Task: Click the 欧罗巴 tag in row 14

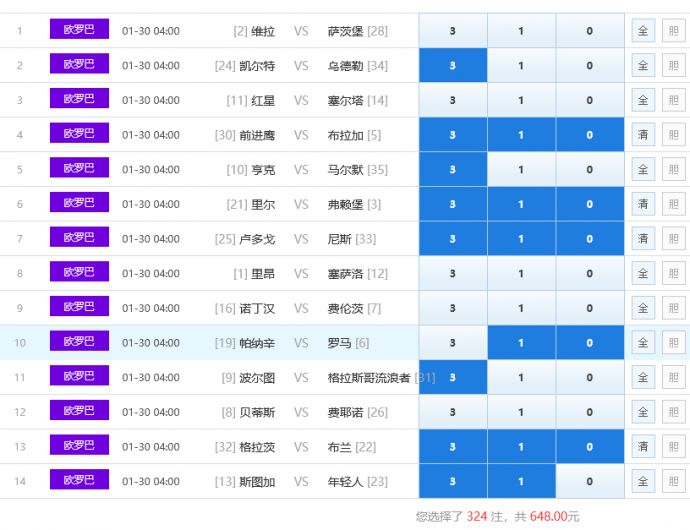Action: click(79, 480)
